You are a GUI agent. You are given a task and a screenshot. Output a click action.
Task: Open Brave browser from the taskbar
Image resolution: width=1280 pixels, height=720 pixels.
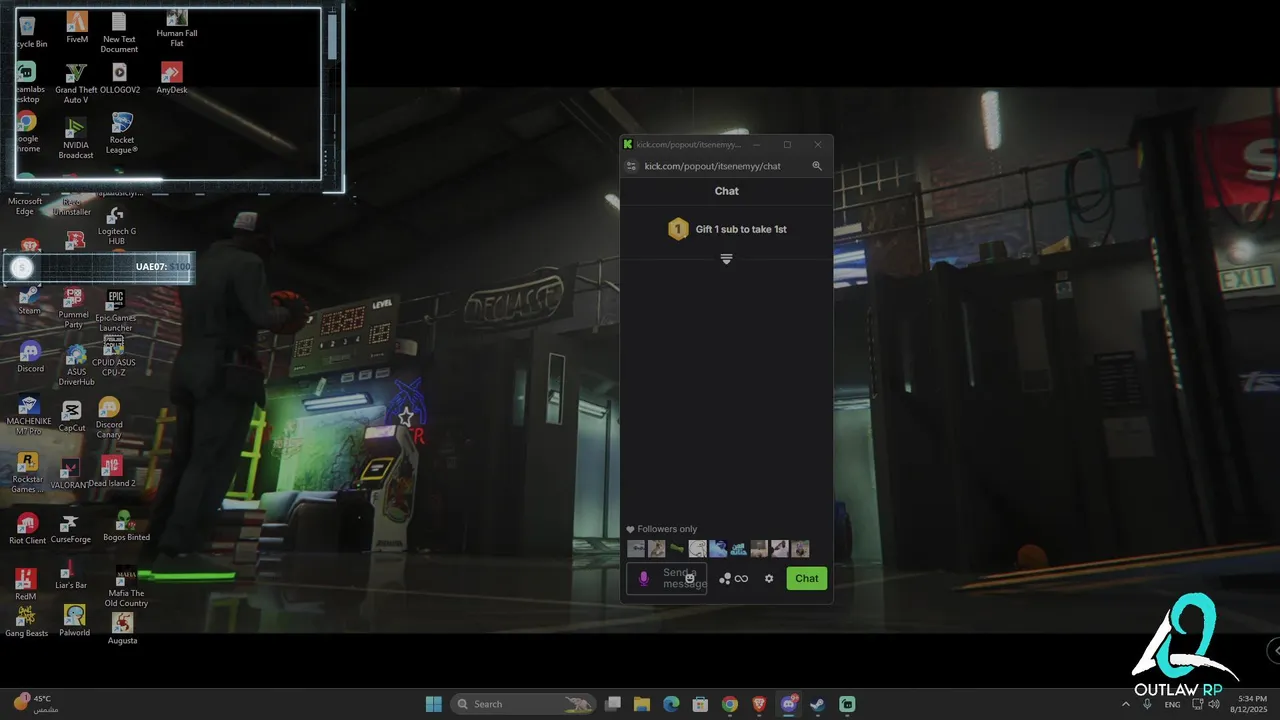759,704
